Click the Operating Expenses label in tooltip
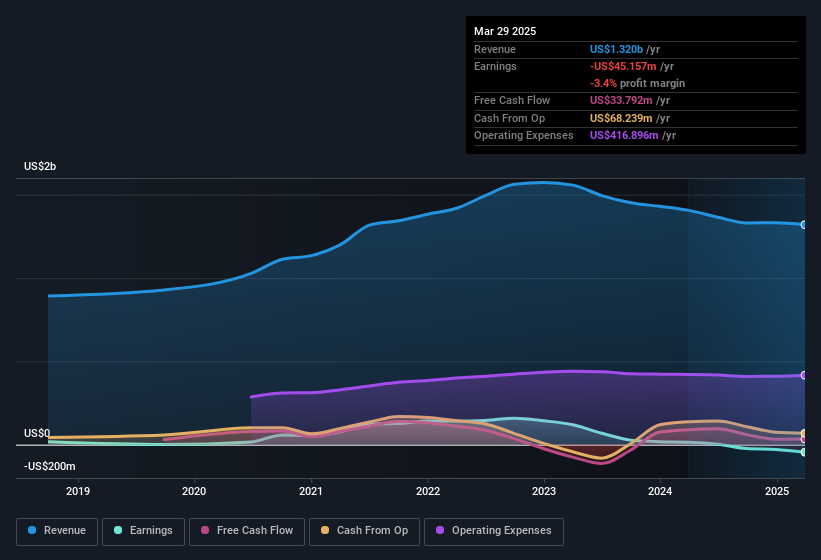Viewport: 821px width, 560px height. click(x=524, y=136)
